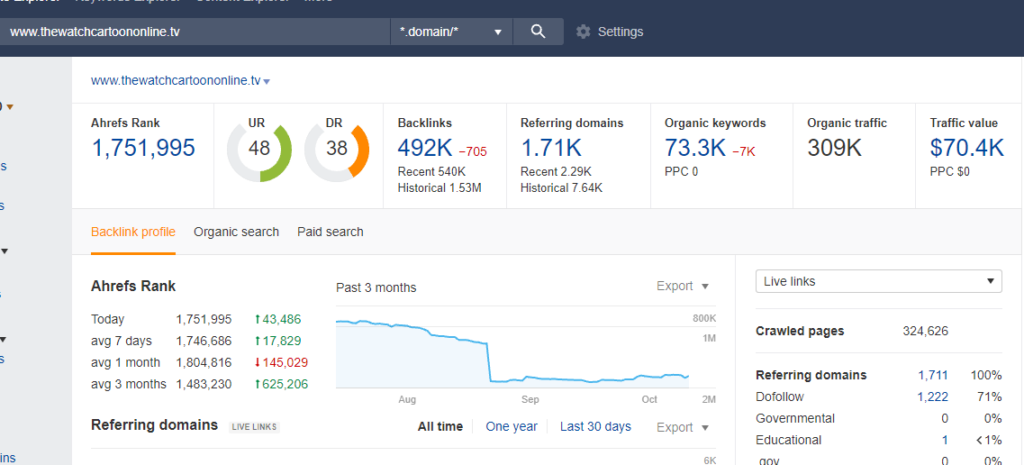Viewport: 1024px width, 465px height.
Task: Click the PPC 0 text
Action: 681,172
